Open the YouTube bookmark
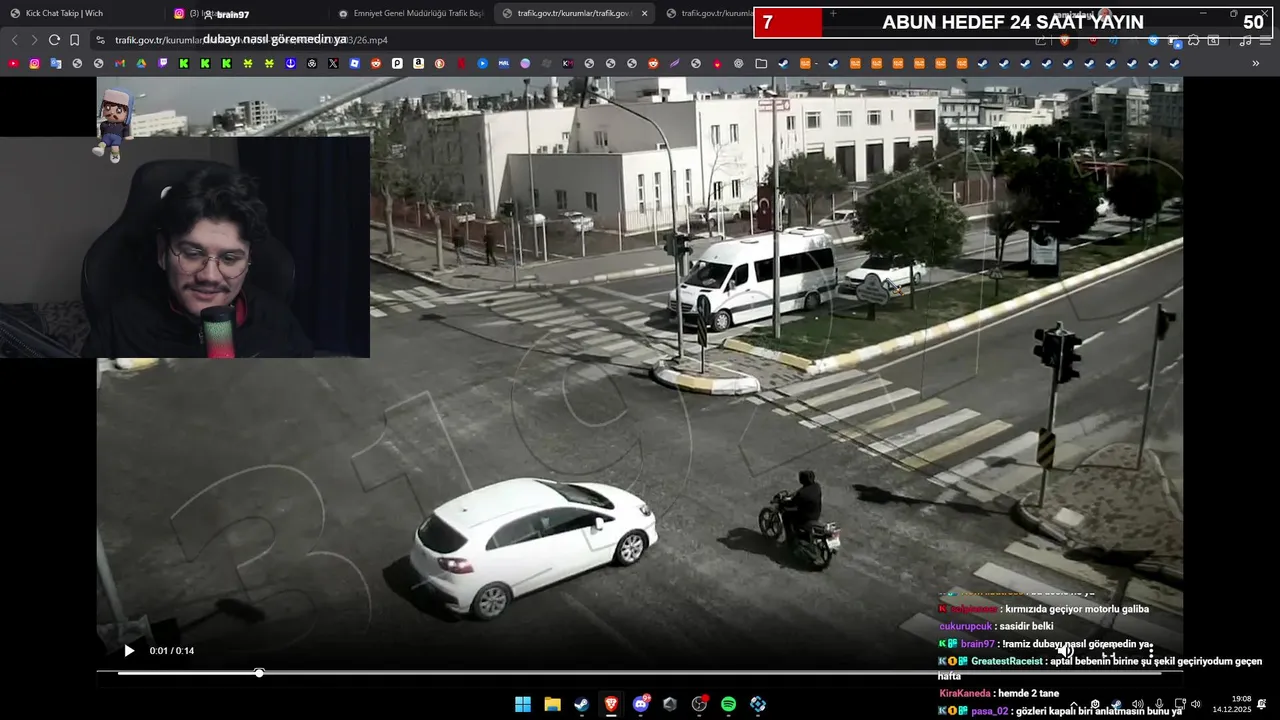The image size is (1280, 720). coord(13,63)
